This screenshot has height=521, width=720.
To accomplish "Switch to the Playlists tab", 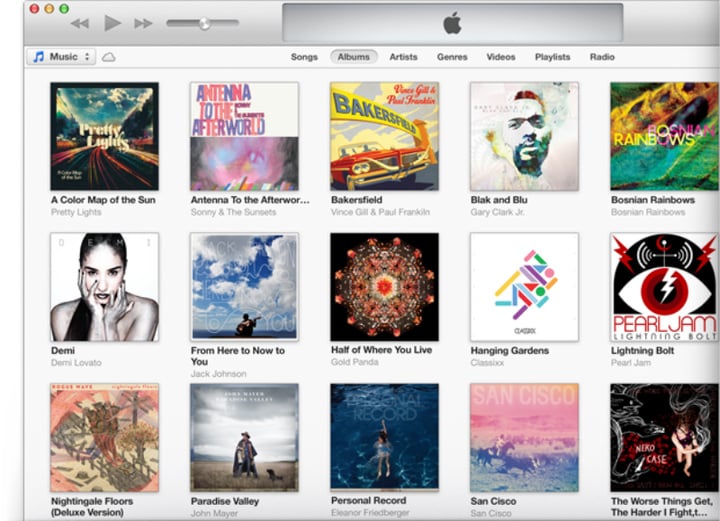I will tap(552, 57).
